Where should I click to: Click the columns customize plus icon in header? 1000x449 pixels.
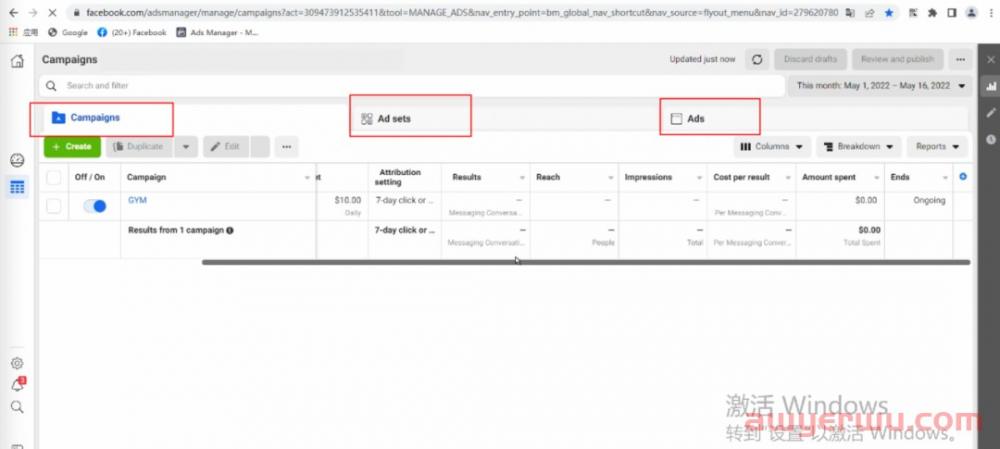(963, 177)
